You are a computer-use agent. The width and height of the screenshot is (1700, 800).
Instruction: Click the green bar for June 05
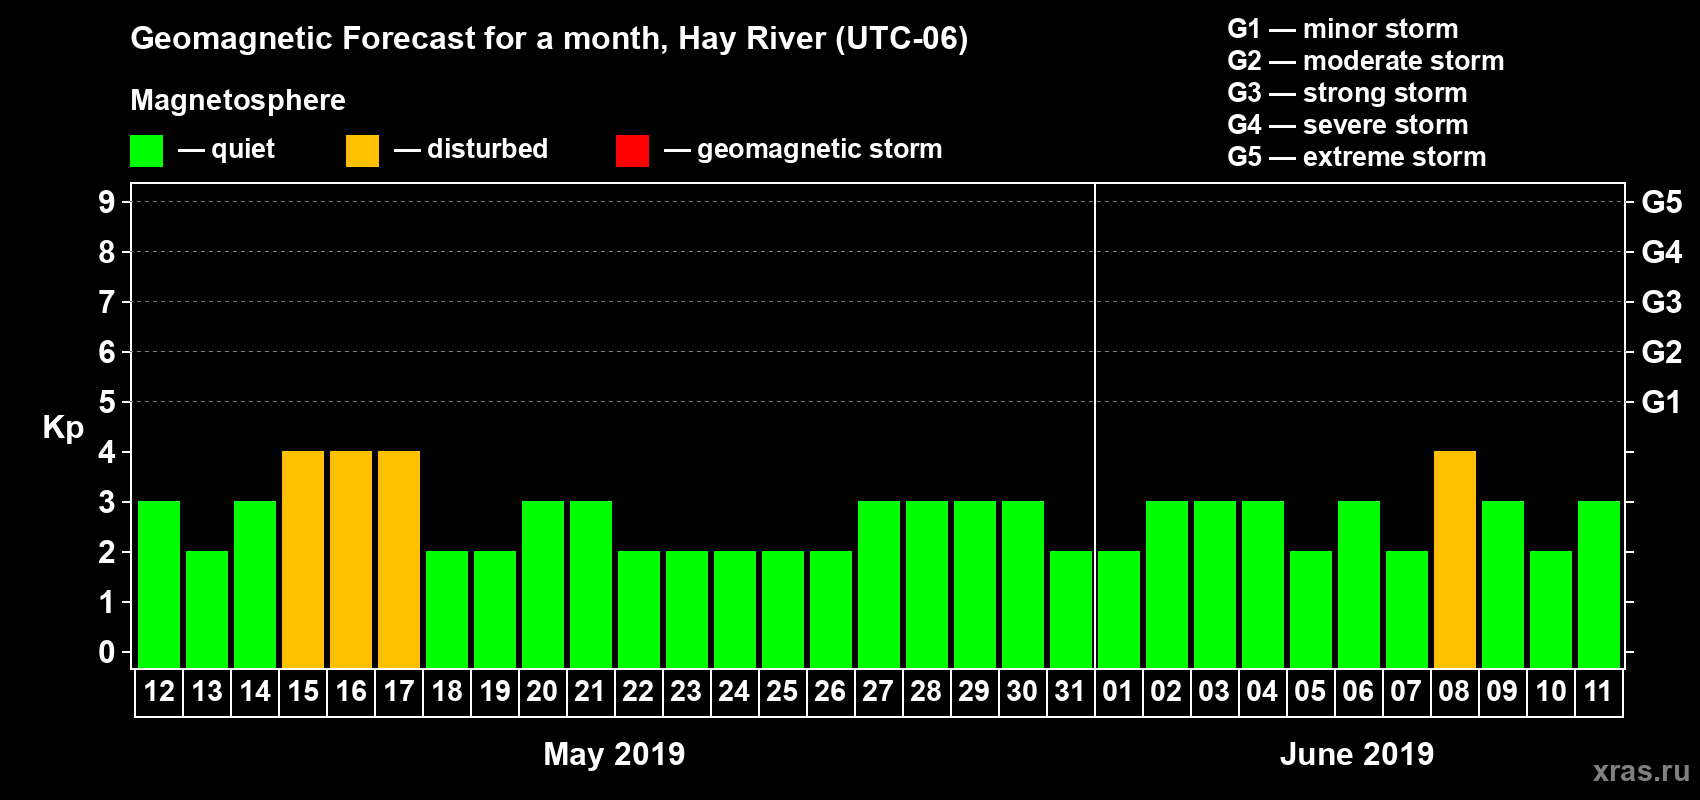point(1311,609)
